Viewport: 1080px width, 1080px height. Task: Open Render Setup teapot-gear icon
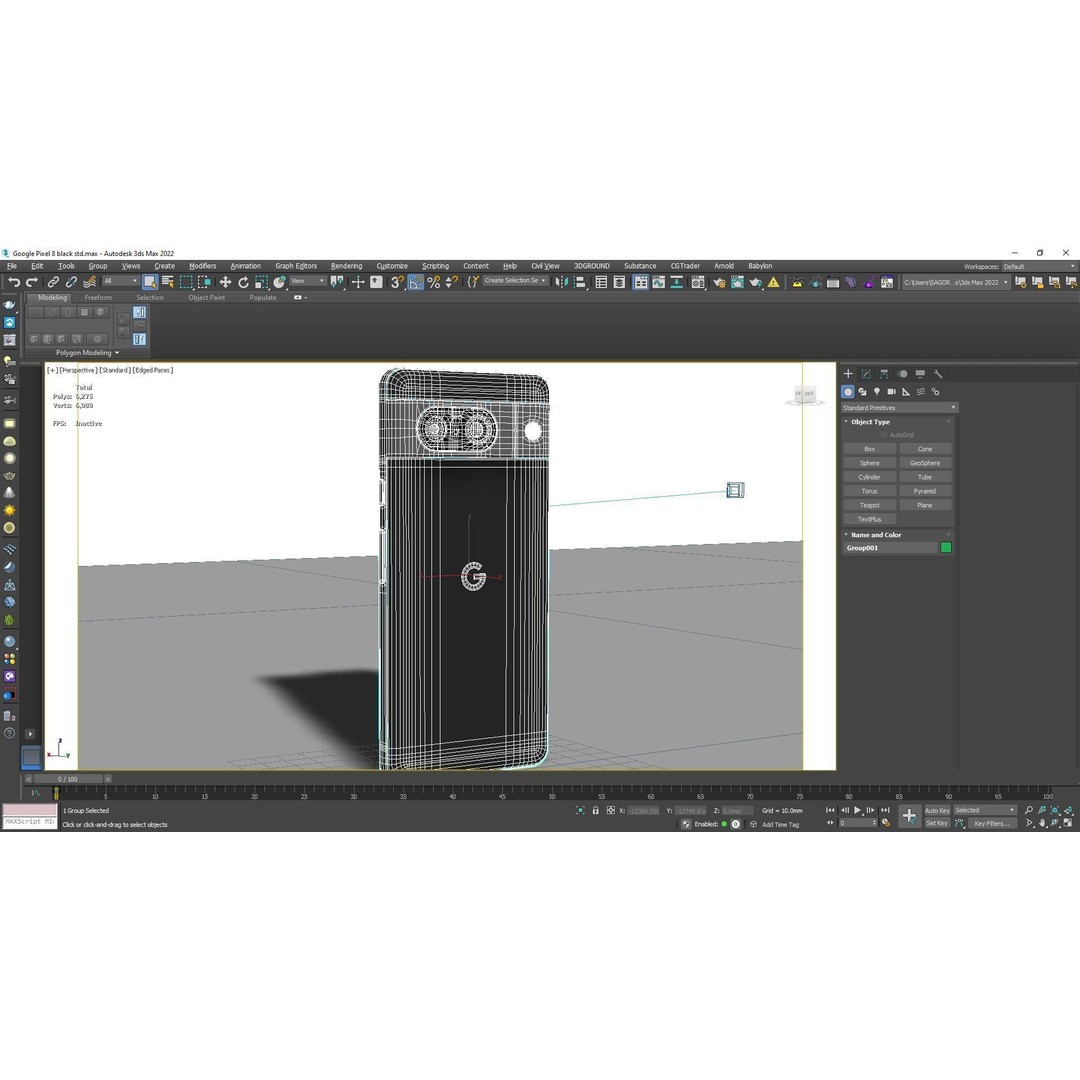click(x=719, y=282)
